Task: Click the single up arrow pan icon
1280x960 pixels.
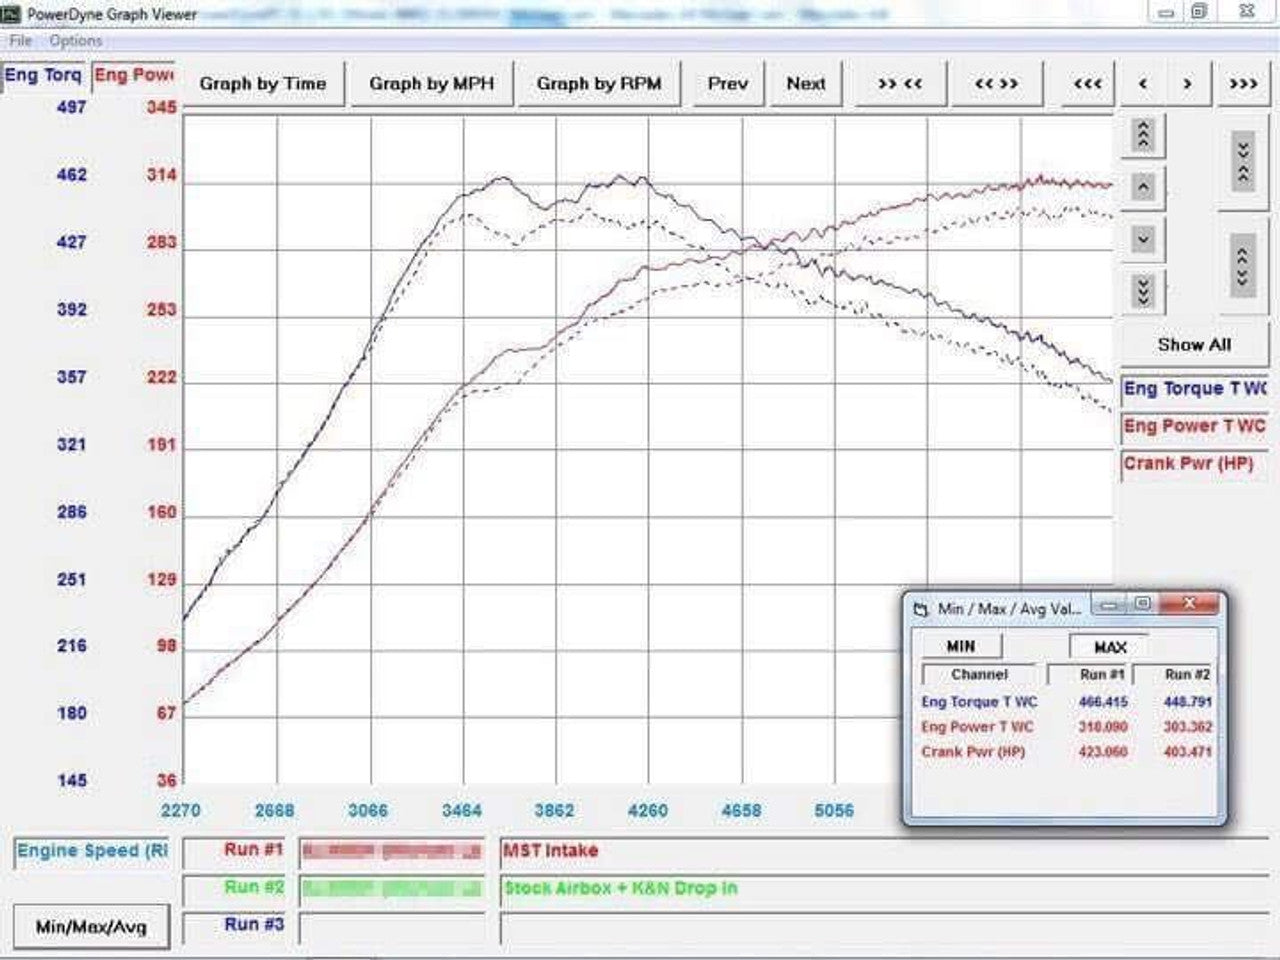Action: pyautogui.click(x=1141, y=187)
